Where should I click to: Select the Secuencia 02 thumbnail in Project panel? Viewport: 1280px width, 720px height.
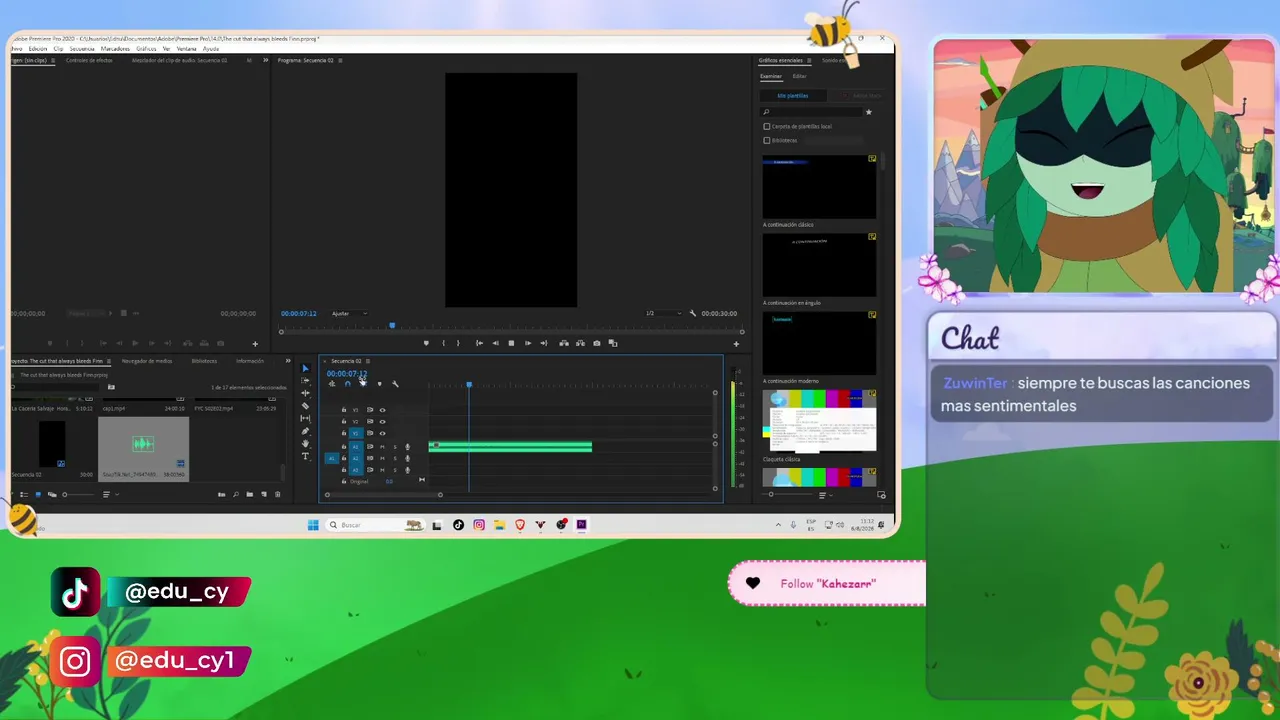click(x=52, y=444)
